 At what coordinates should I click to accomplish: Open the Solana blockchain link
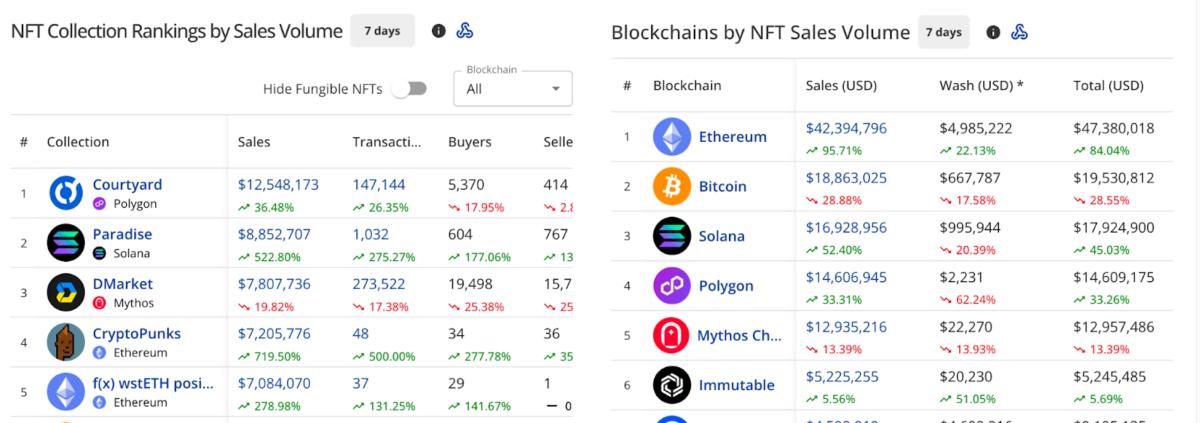click(x=721, y=236)
